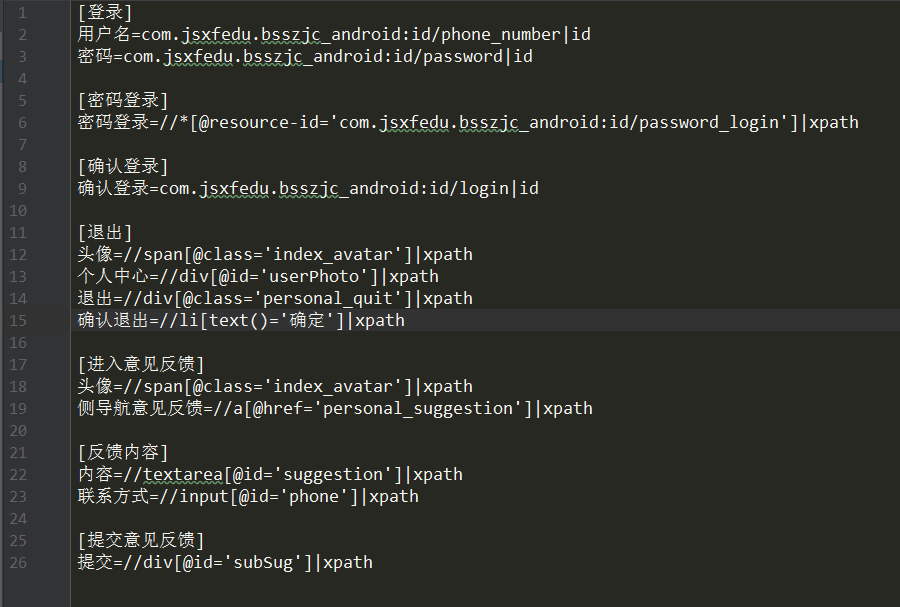Click the [确认登录] section header
900x607 pixels.
(x=123, y=166)
